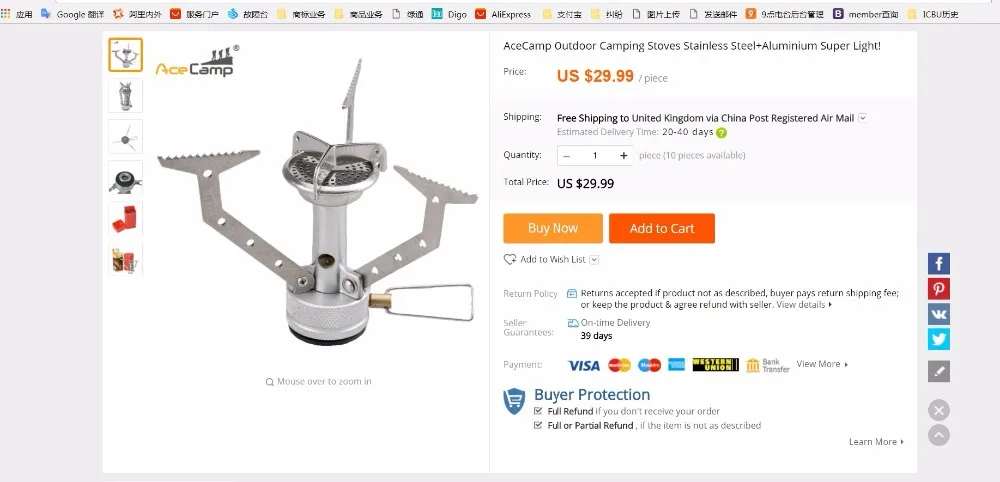
Task: Expand the Add to Wish List dropdown
Action: [594, 259]
